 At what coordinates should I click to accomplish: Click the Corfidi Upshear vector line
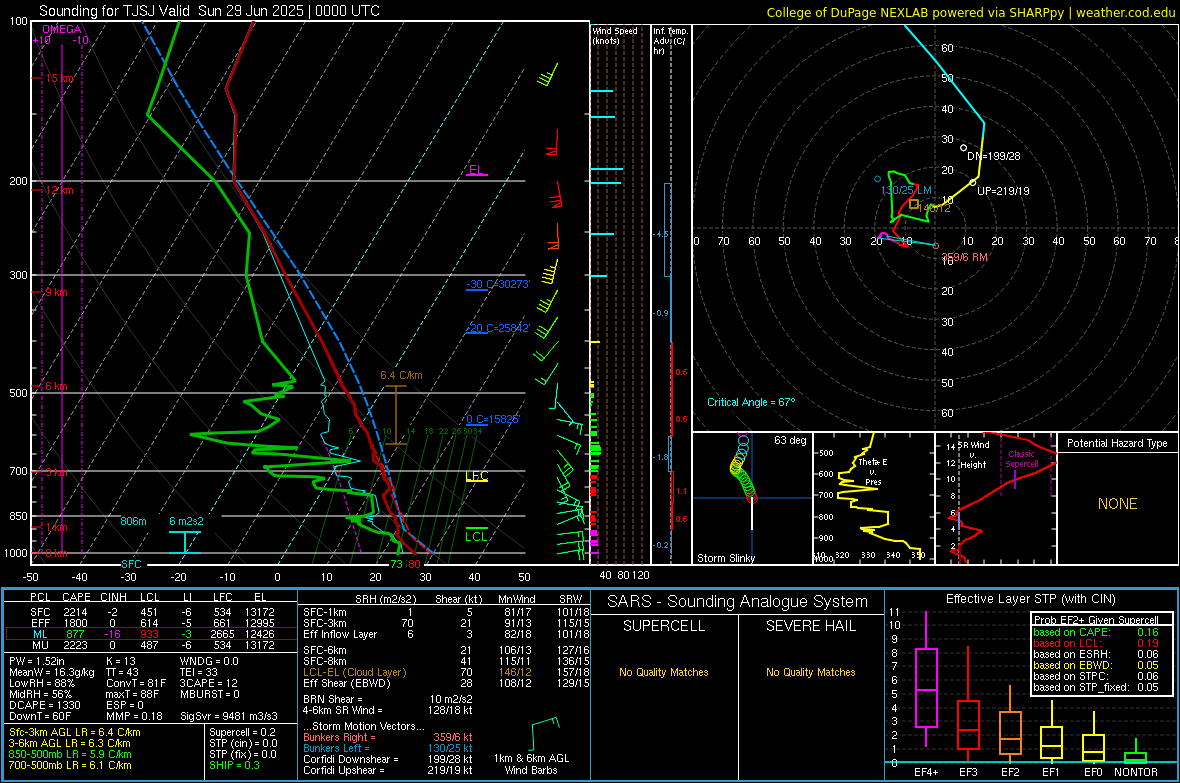(x=388, y=770)
